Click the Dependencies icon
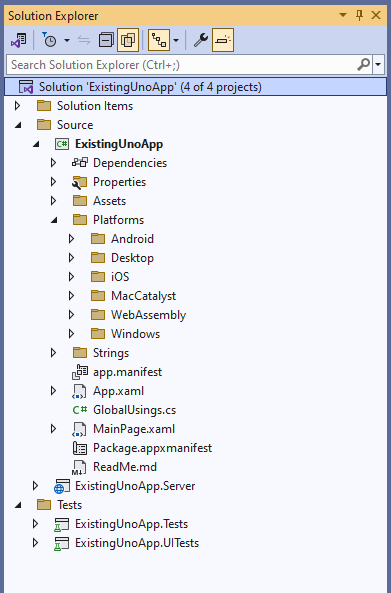 coord(80,163)
